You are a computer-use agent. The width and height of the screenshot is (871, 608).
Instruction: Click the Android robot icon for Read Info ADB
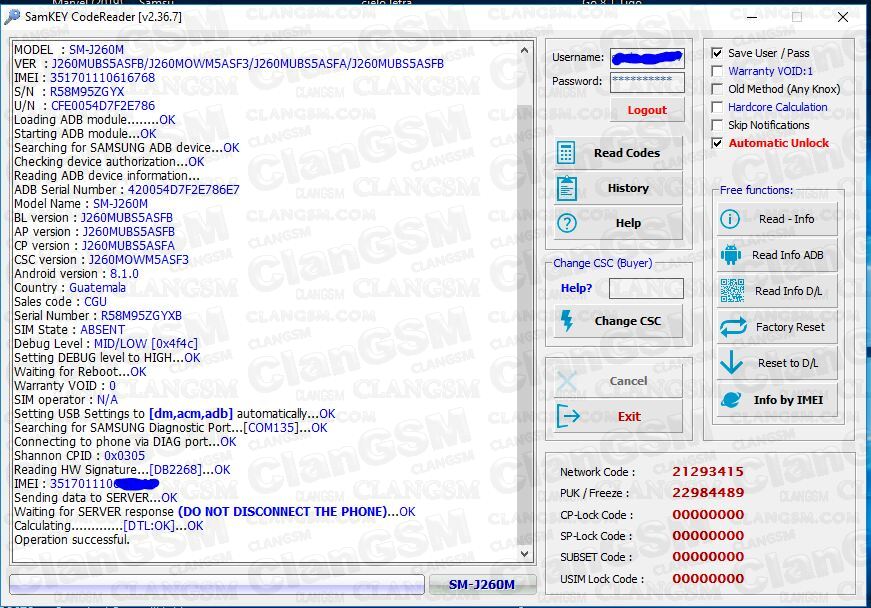[730, 255]
